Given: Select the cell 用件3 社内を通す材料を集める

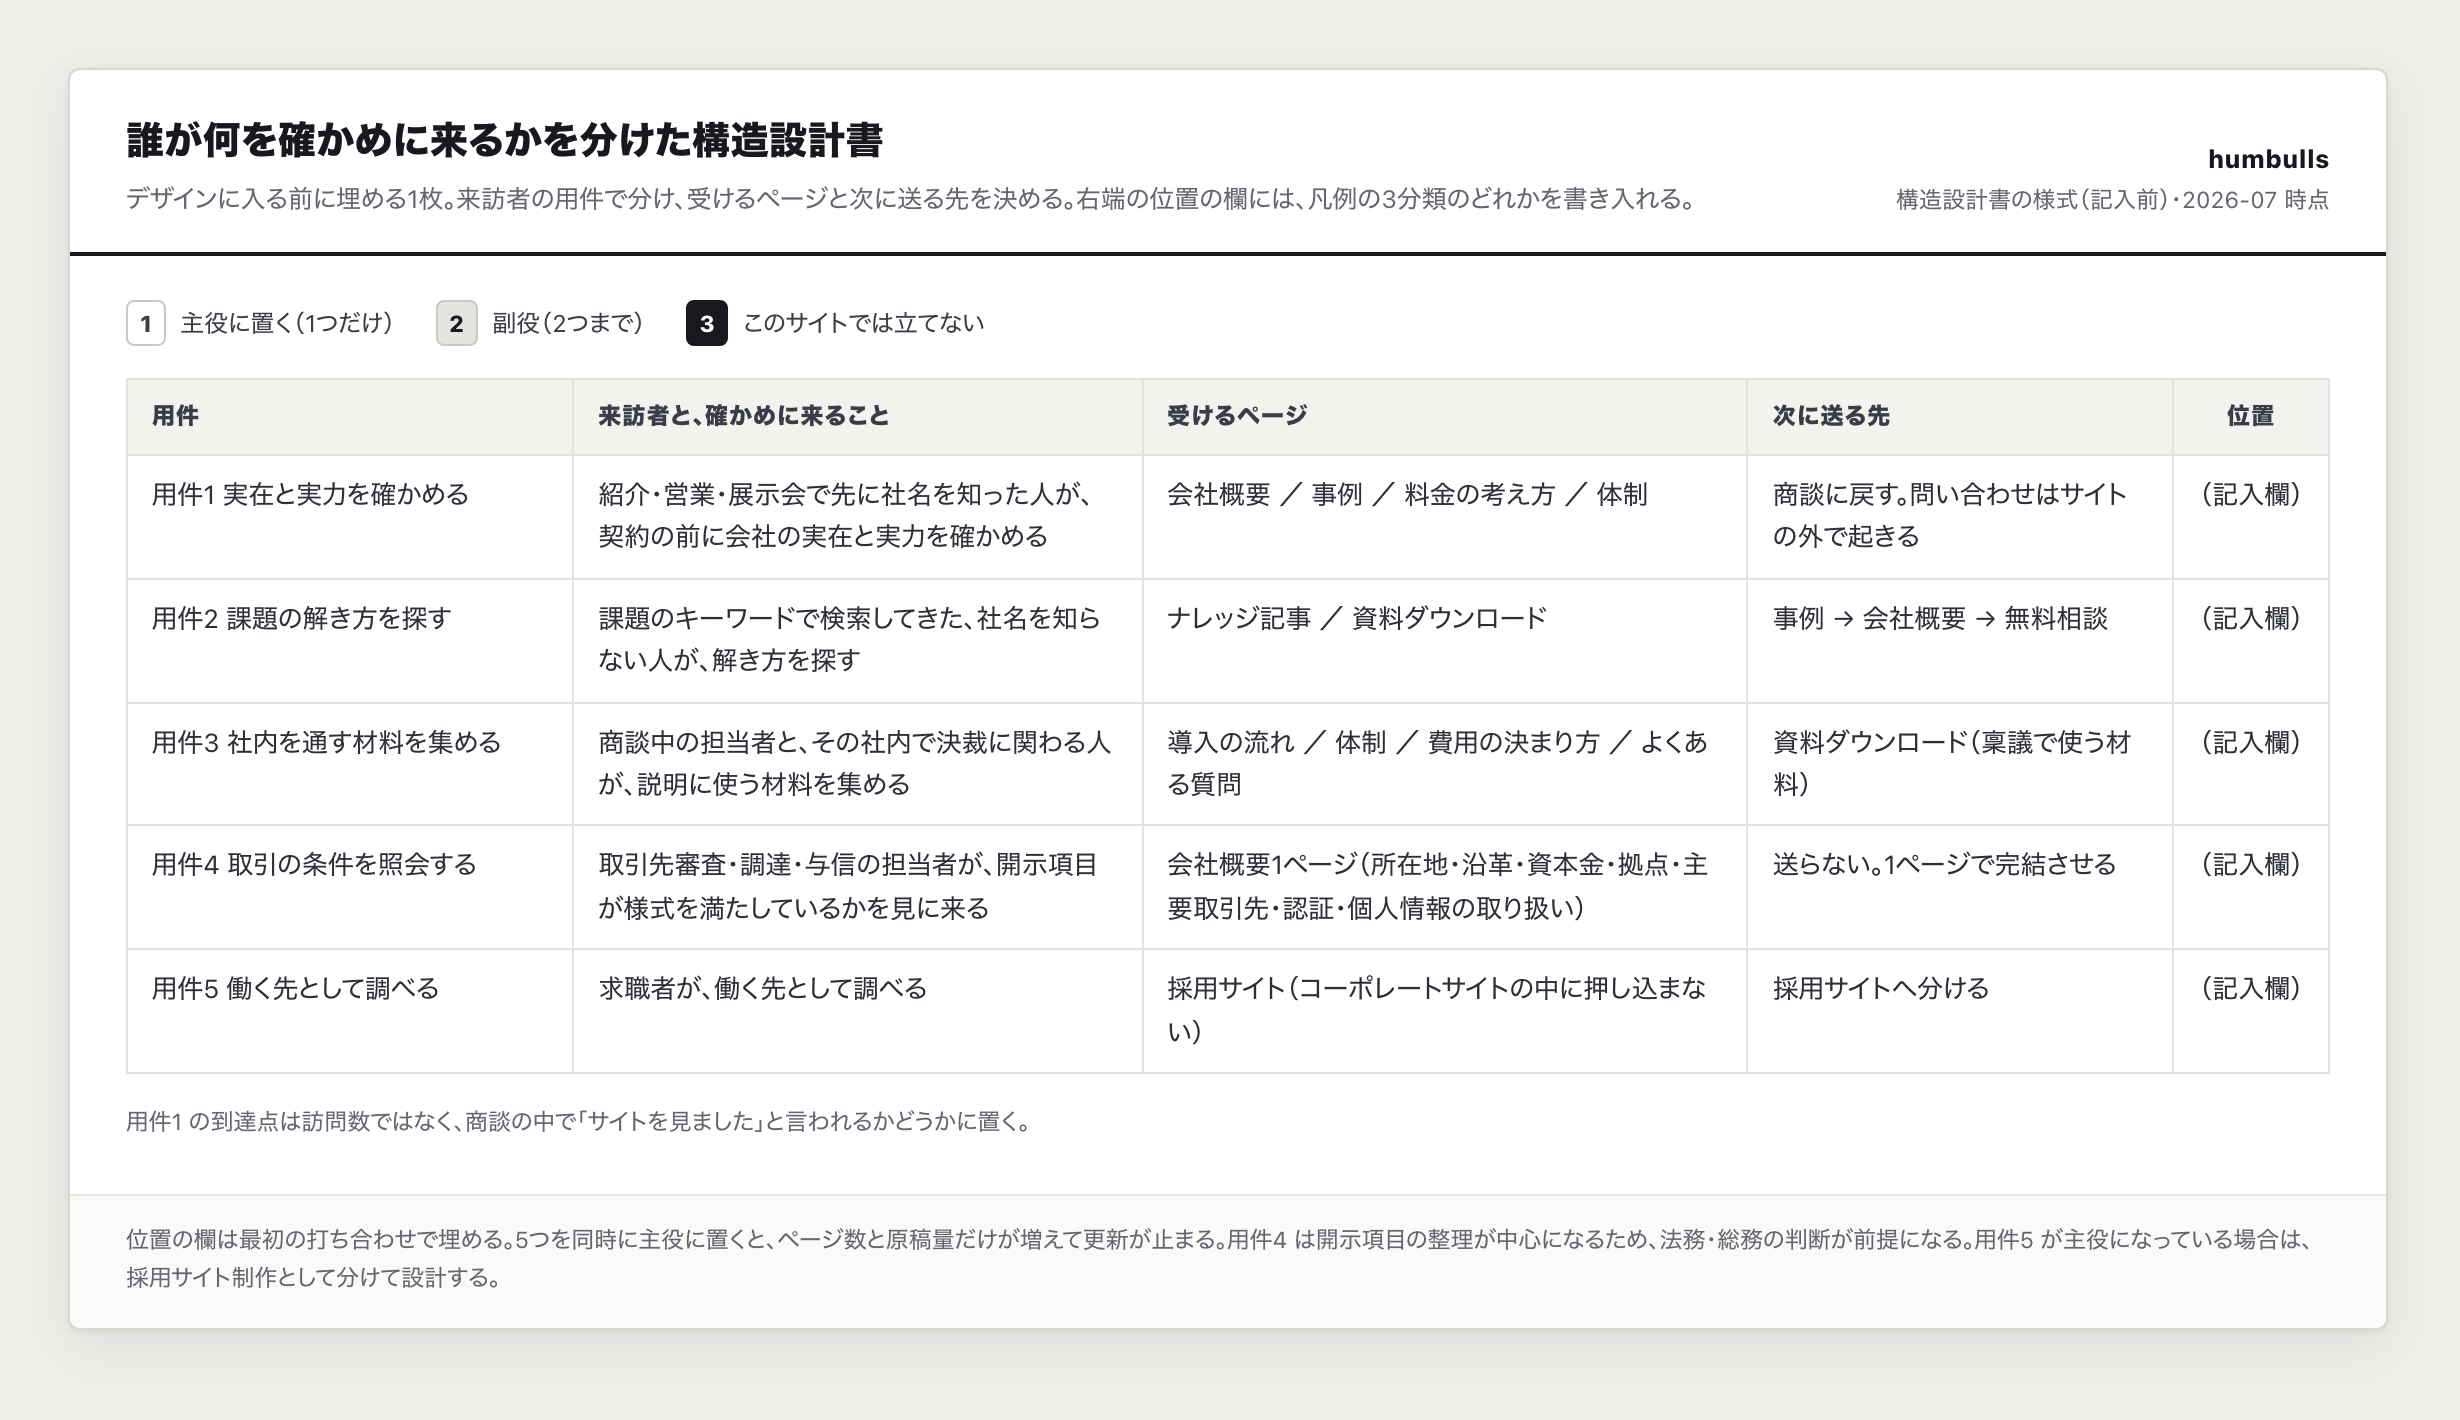Looking at the screenshot, I should click(x=350, y=764).
